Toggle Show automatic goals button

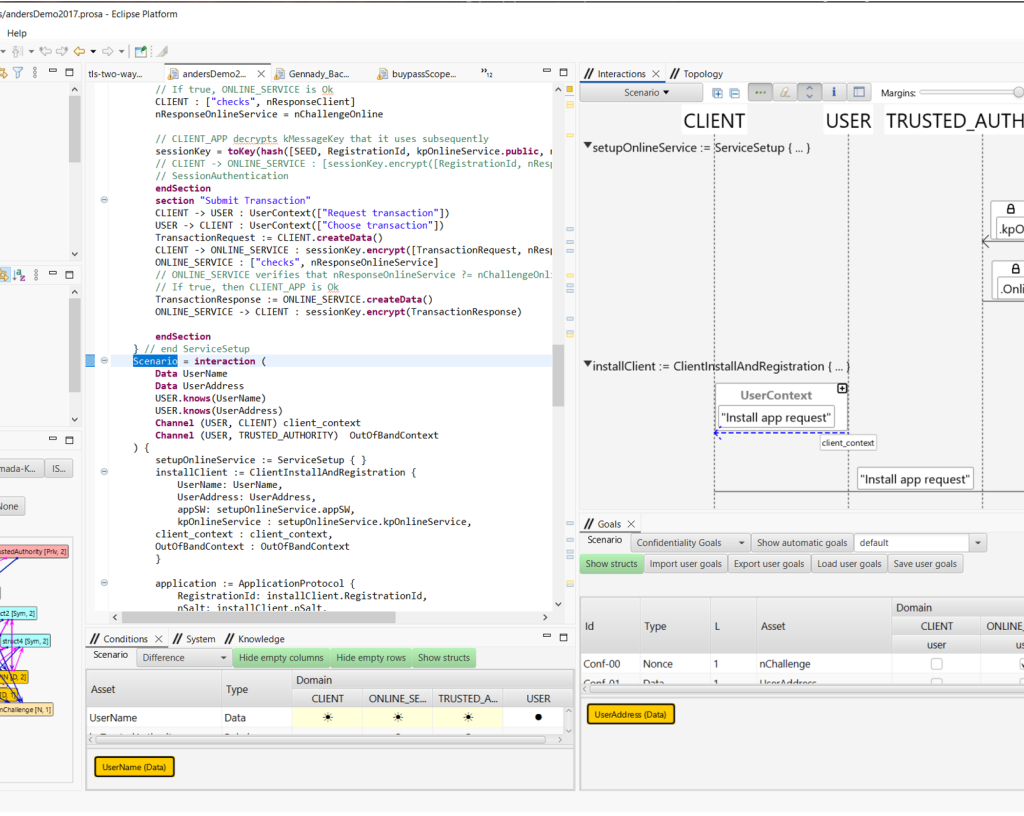801,542
